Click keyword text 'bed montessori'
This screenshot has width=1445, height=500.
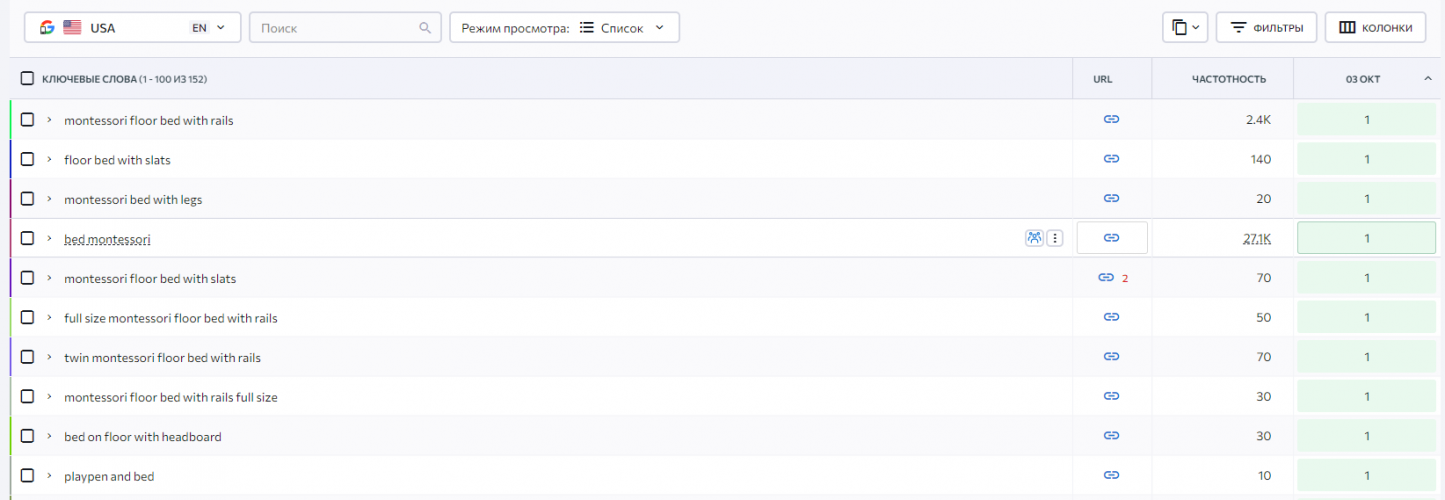[x=107, y=239]
